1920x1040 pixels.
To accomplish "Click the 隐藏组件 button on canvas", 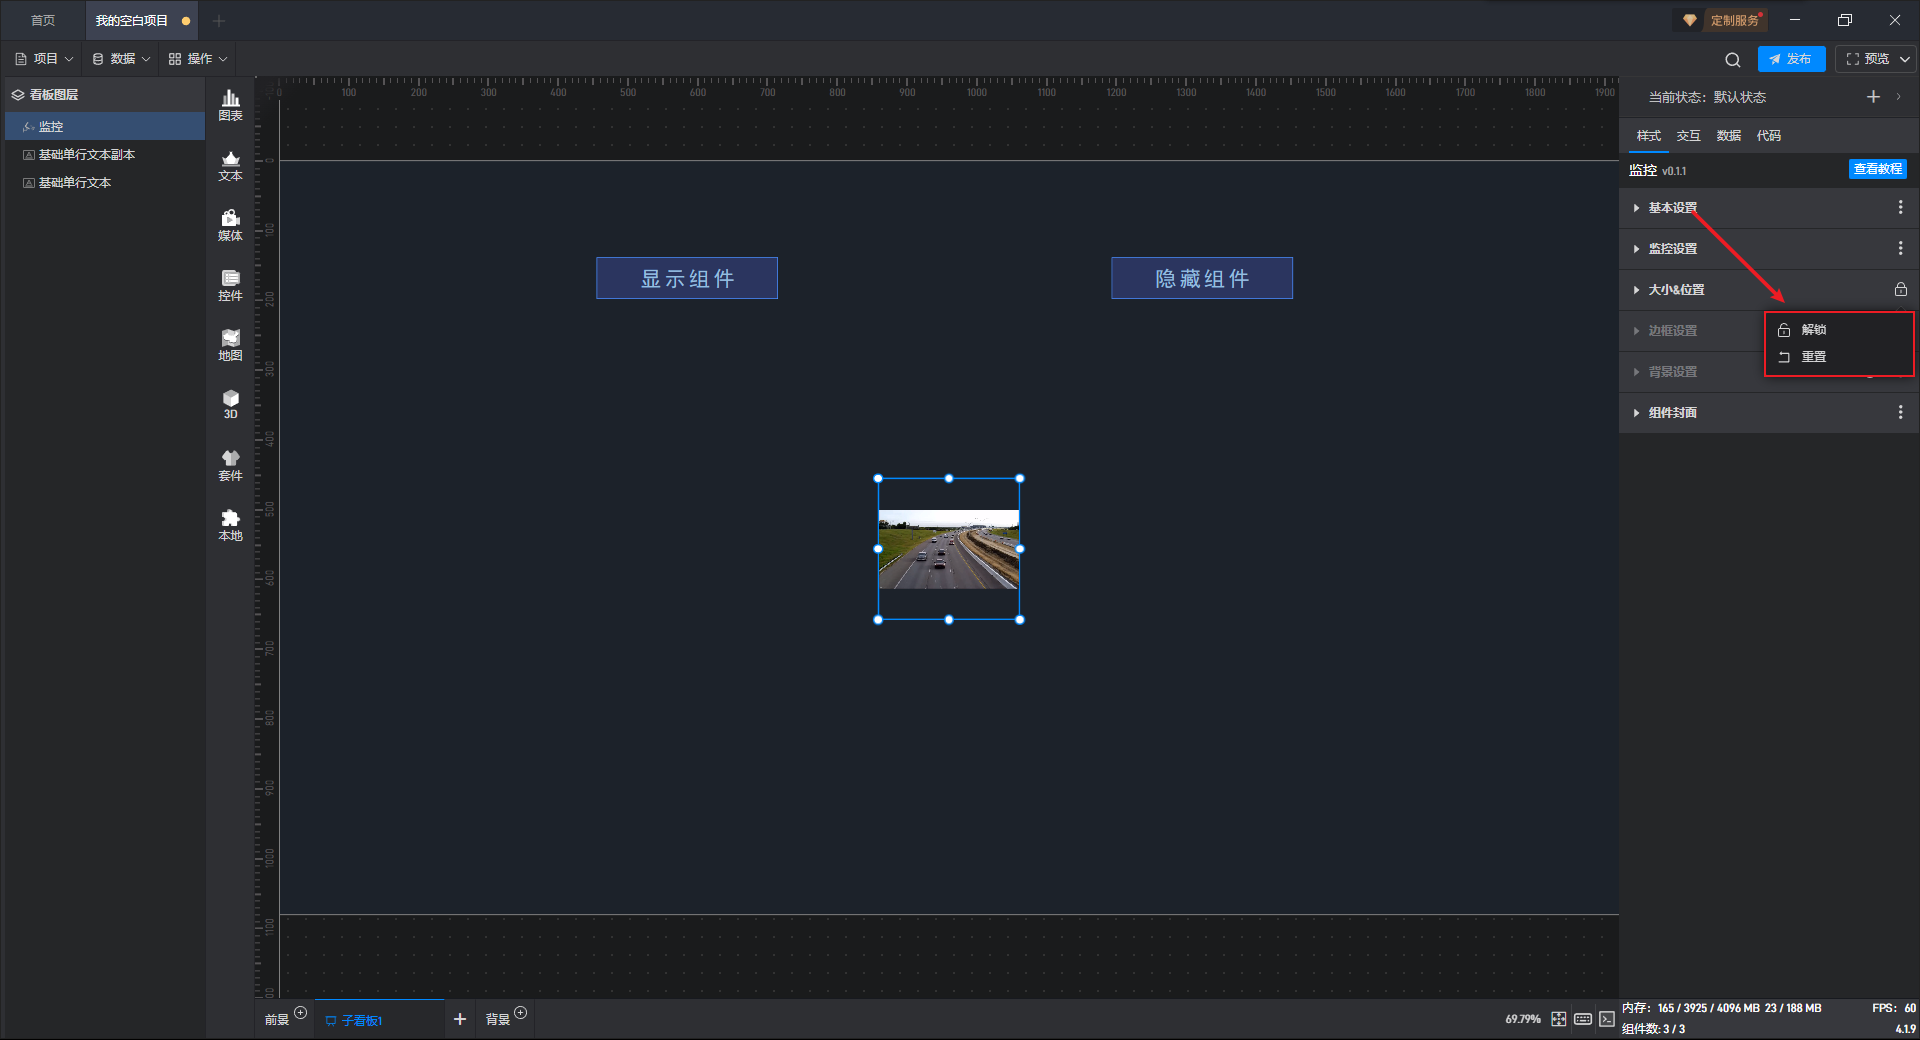I will click(1202, 278).
